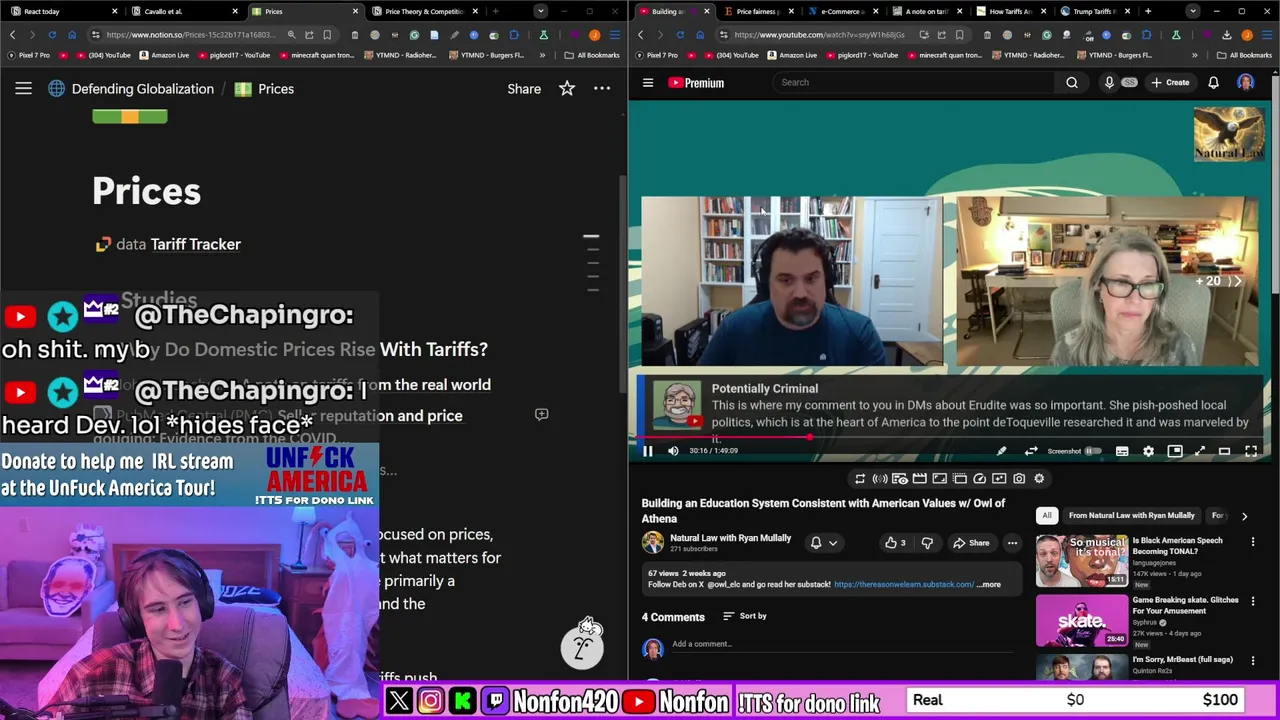
Task: Open Sort by comments dropdown
Action: coord(744,616)
